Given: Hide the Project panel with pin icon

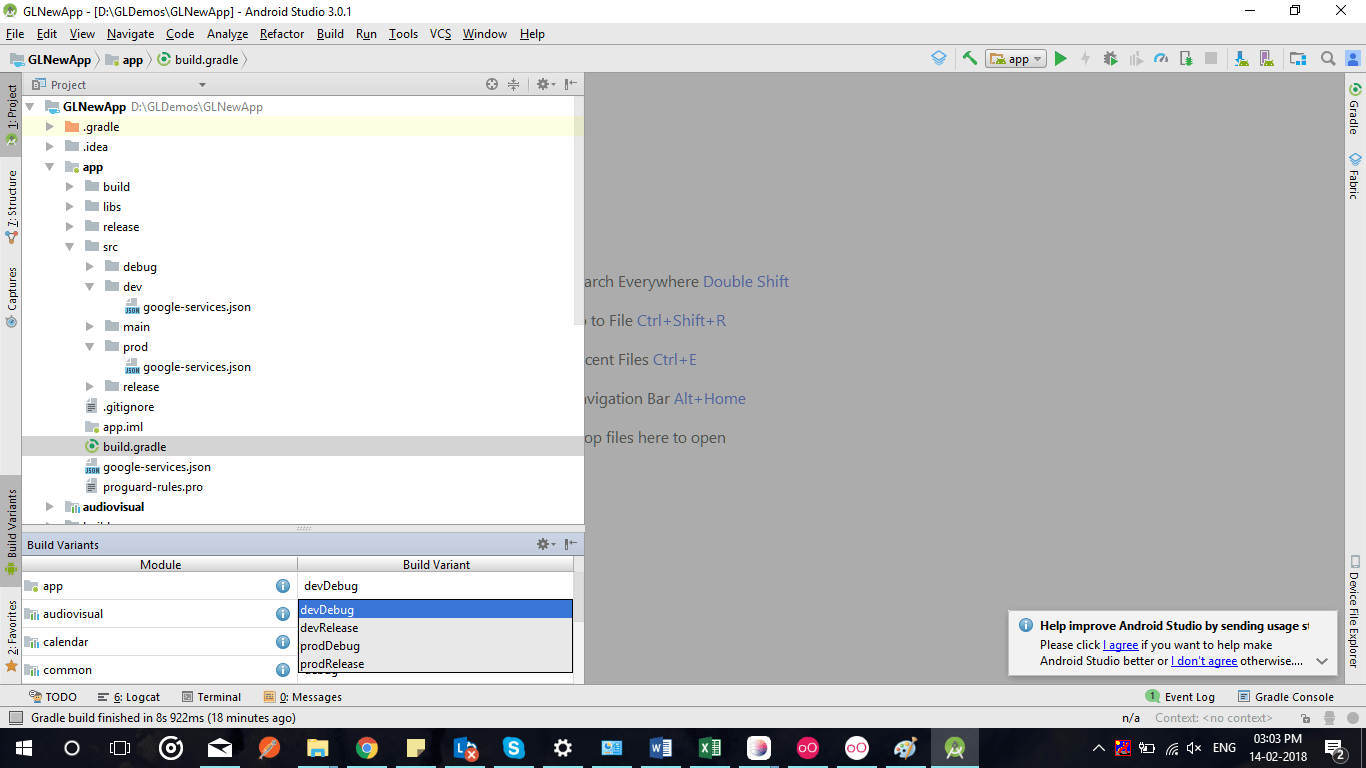Looking at the screenshot, I should click(571, 84).
